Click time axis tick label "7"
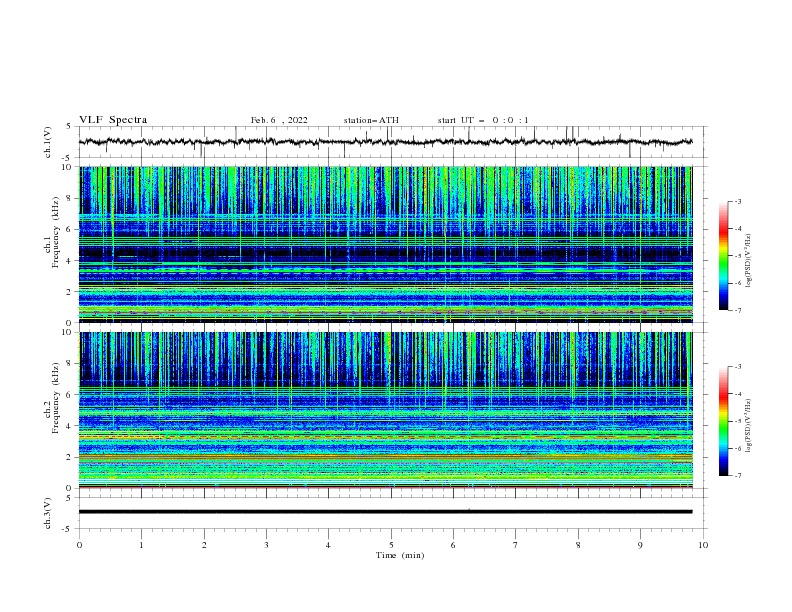Image resolution: width=792 pixels, height=612 pixels. point(516,545)
